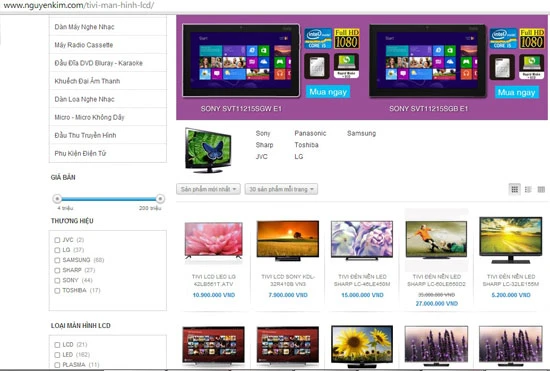Screen dimensions: 550x371
Task: Click Mua ngay for SONY SVT11215SGB E1
Action: click(516, 93)
